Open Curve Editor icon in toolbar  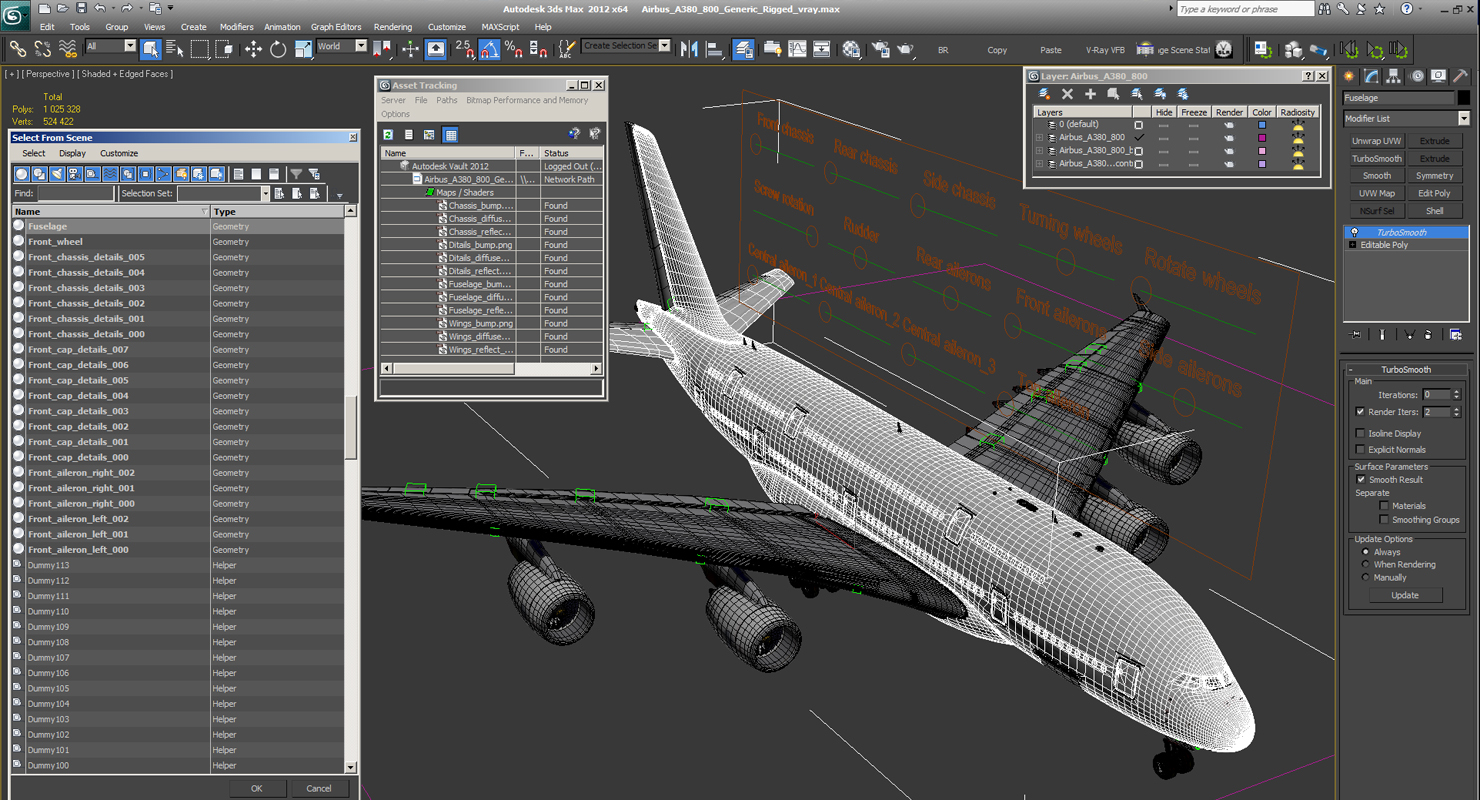click(797, 48)
